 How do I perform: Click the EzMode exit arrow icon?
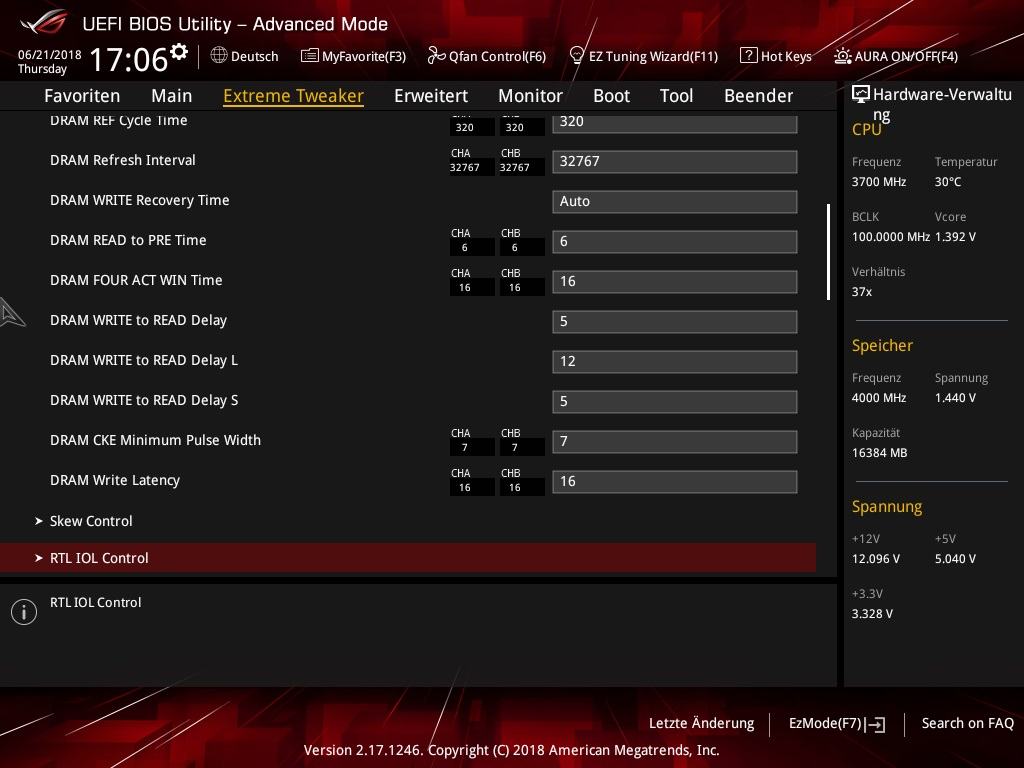(875, 724)
